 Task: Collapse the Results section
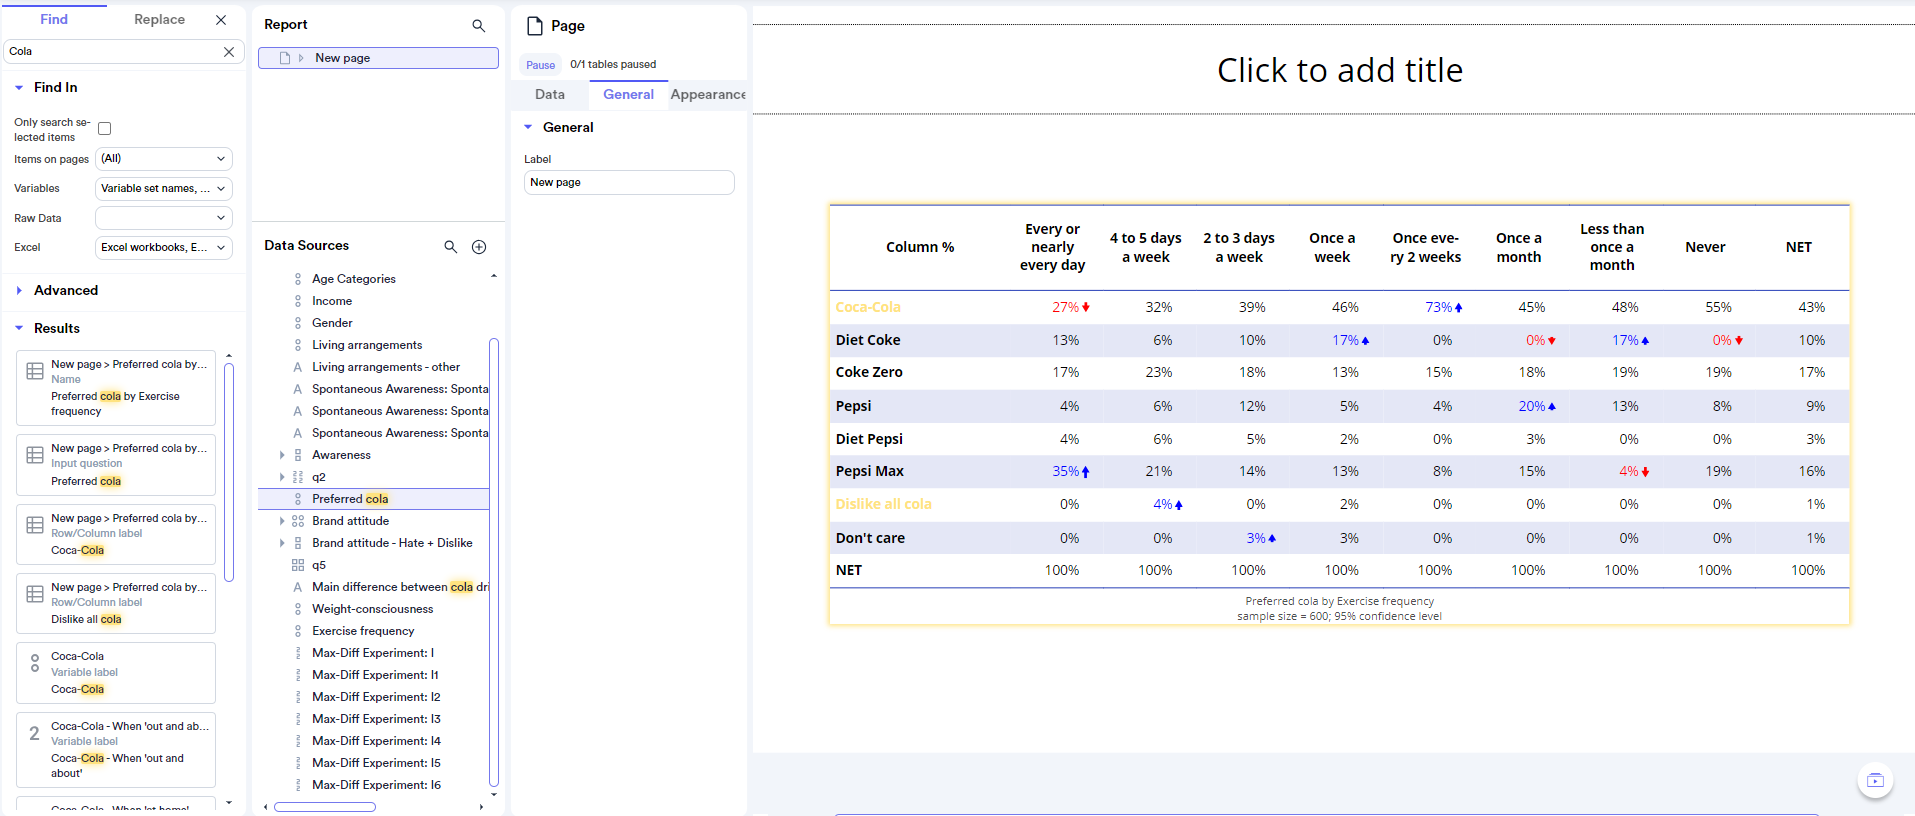coord(19,329)
